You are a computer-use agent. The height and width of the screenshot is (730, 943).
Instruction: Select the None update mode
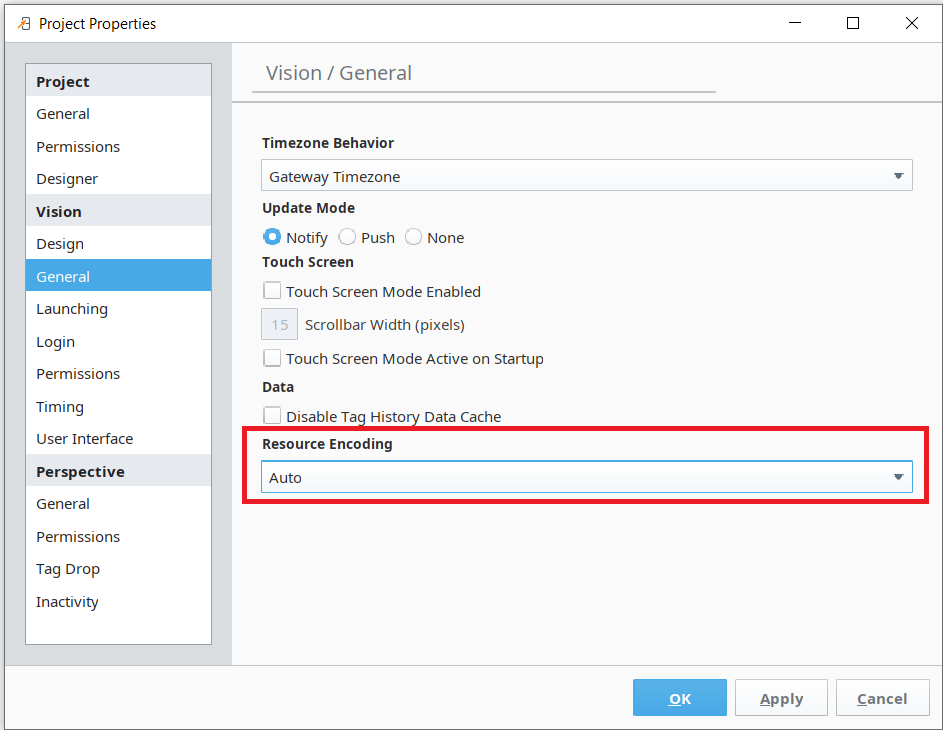click(412, 237)
